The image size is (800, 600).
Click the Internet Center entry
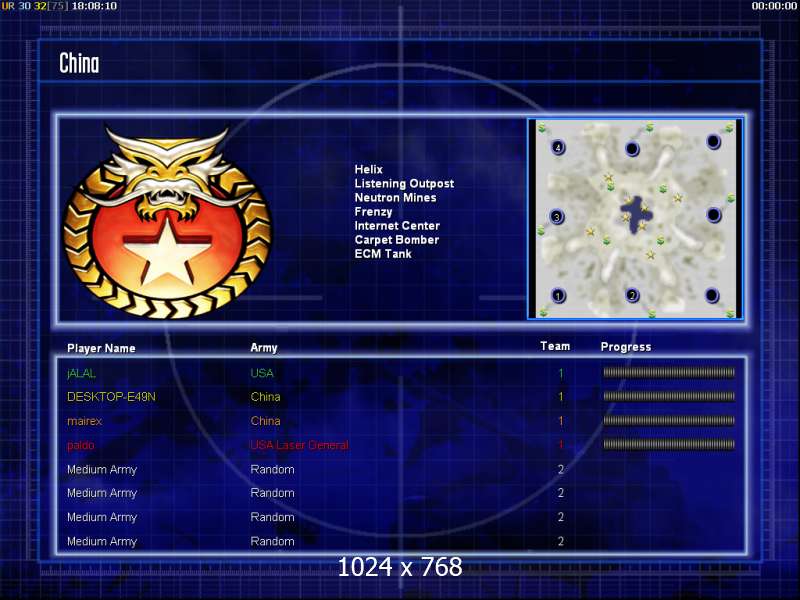[x=397, y=226]
